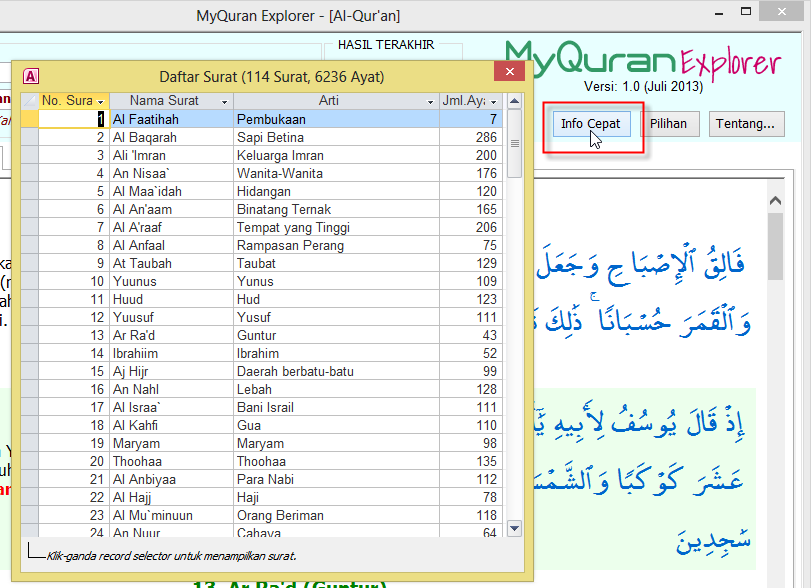
Task: Select the Yuusuf surah name cell
Action: pos(170,317)
